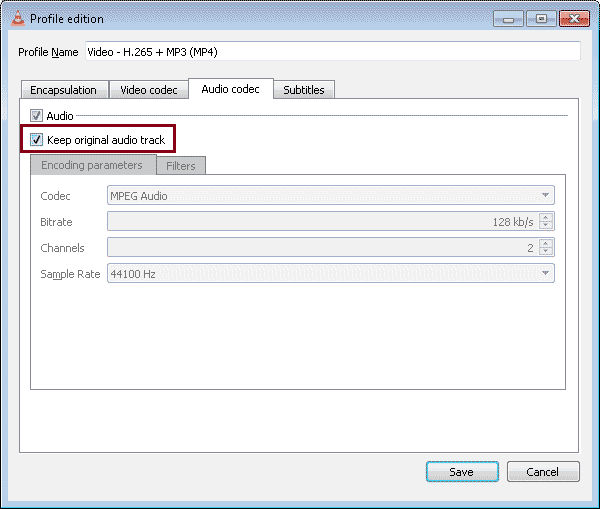Open the Video codec tab
This screenshot has width=600, height=509.
(149, 90)
